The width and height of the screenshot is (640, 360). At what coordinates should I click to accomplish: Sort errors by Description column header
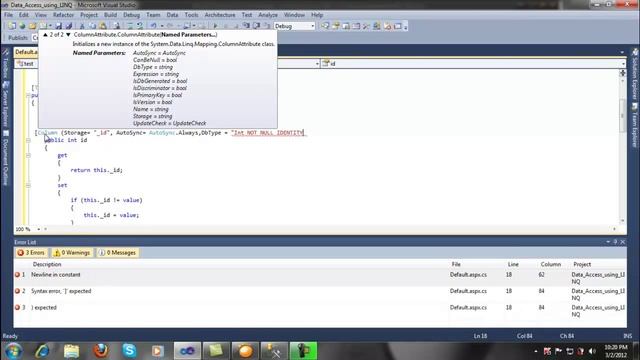coord(47,264)
